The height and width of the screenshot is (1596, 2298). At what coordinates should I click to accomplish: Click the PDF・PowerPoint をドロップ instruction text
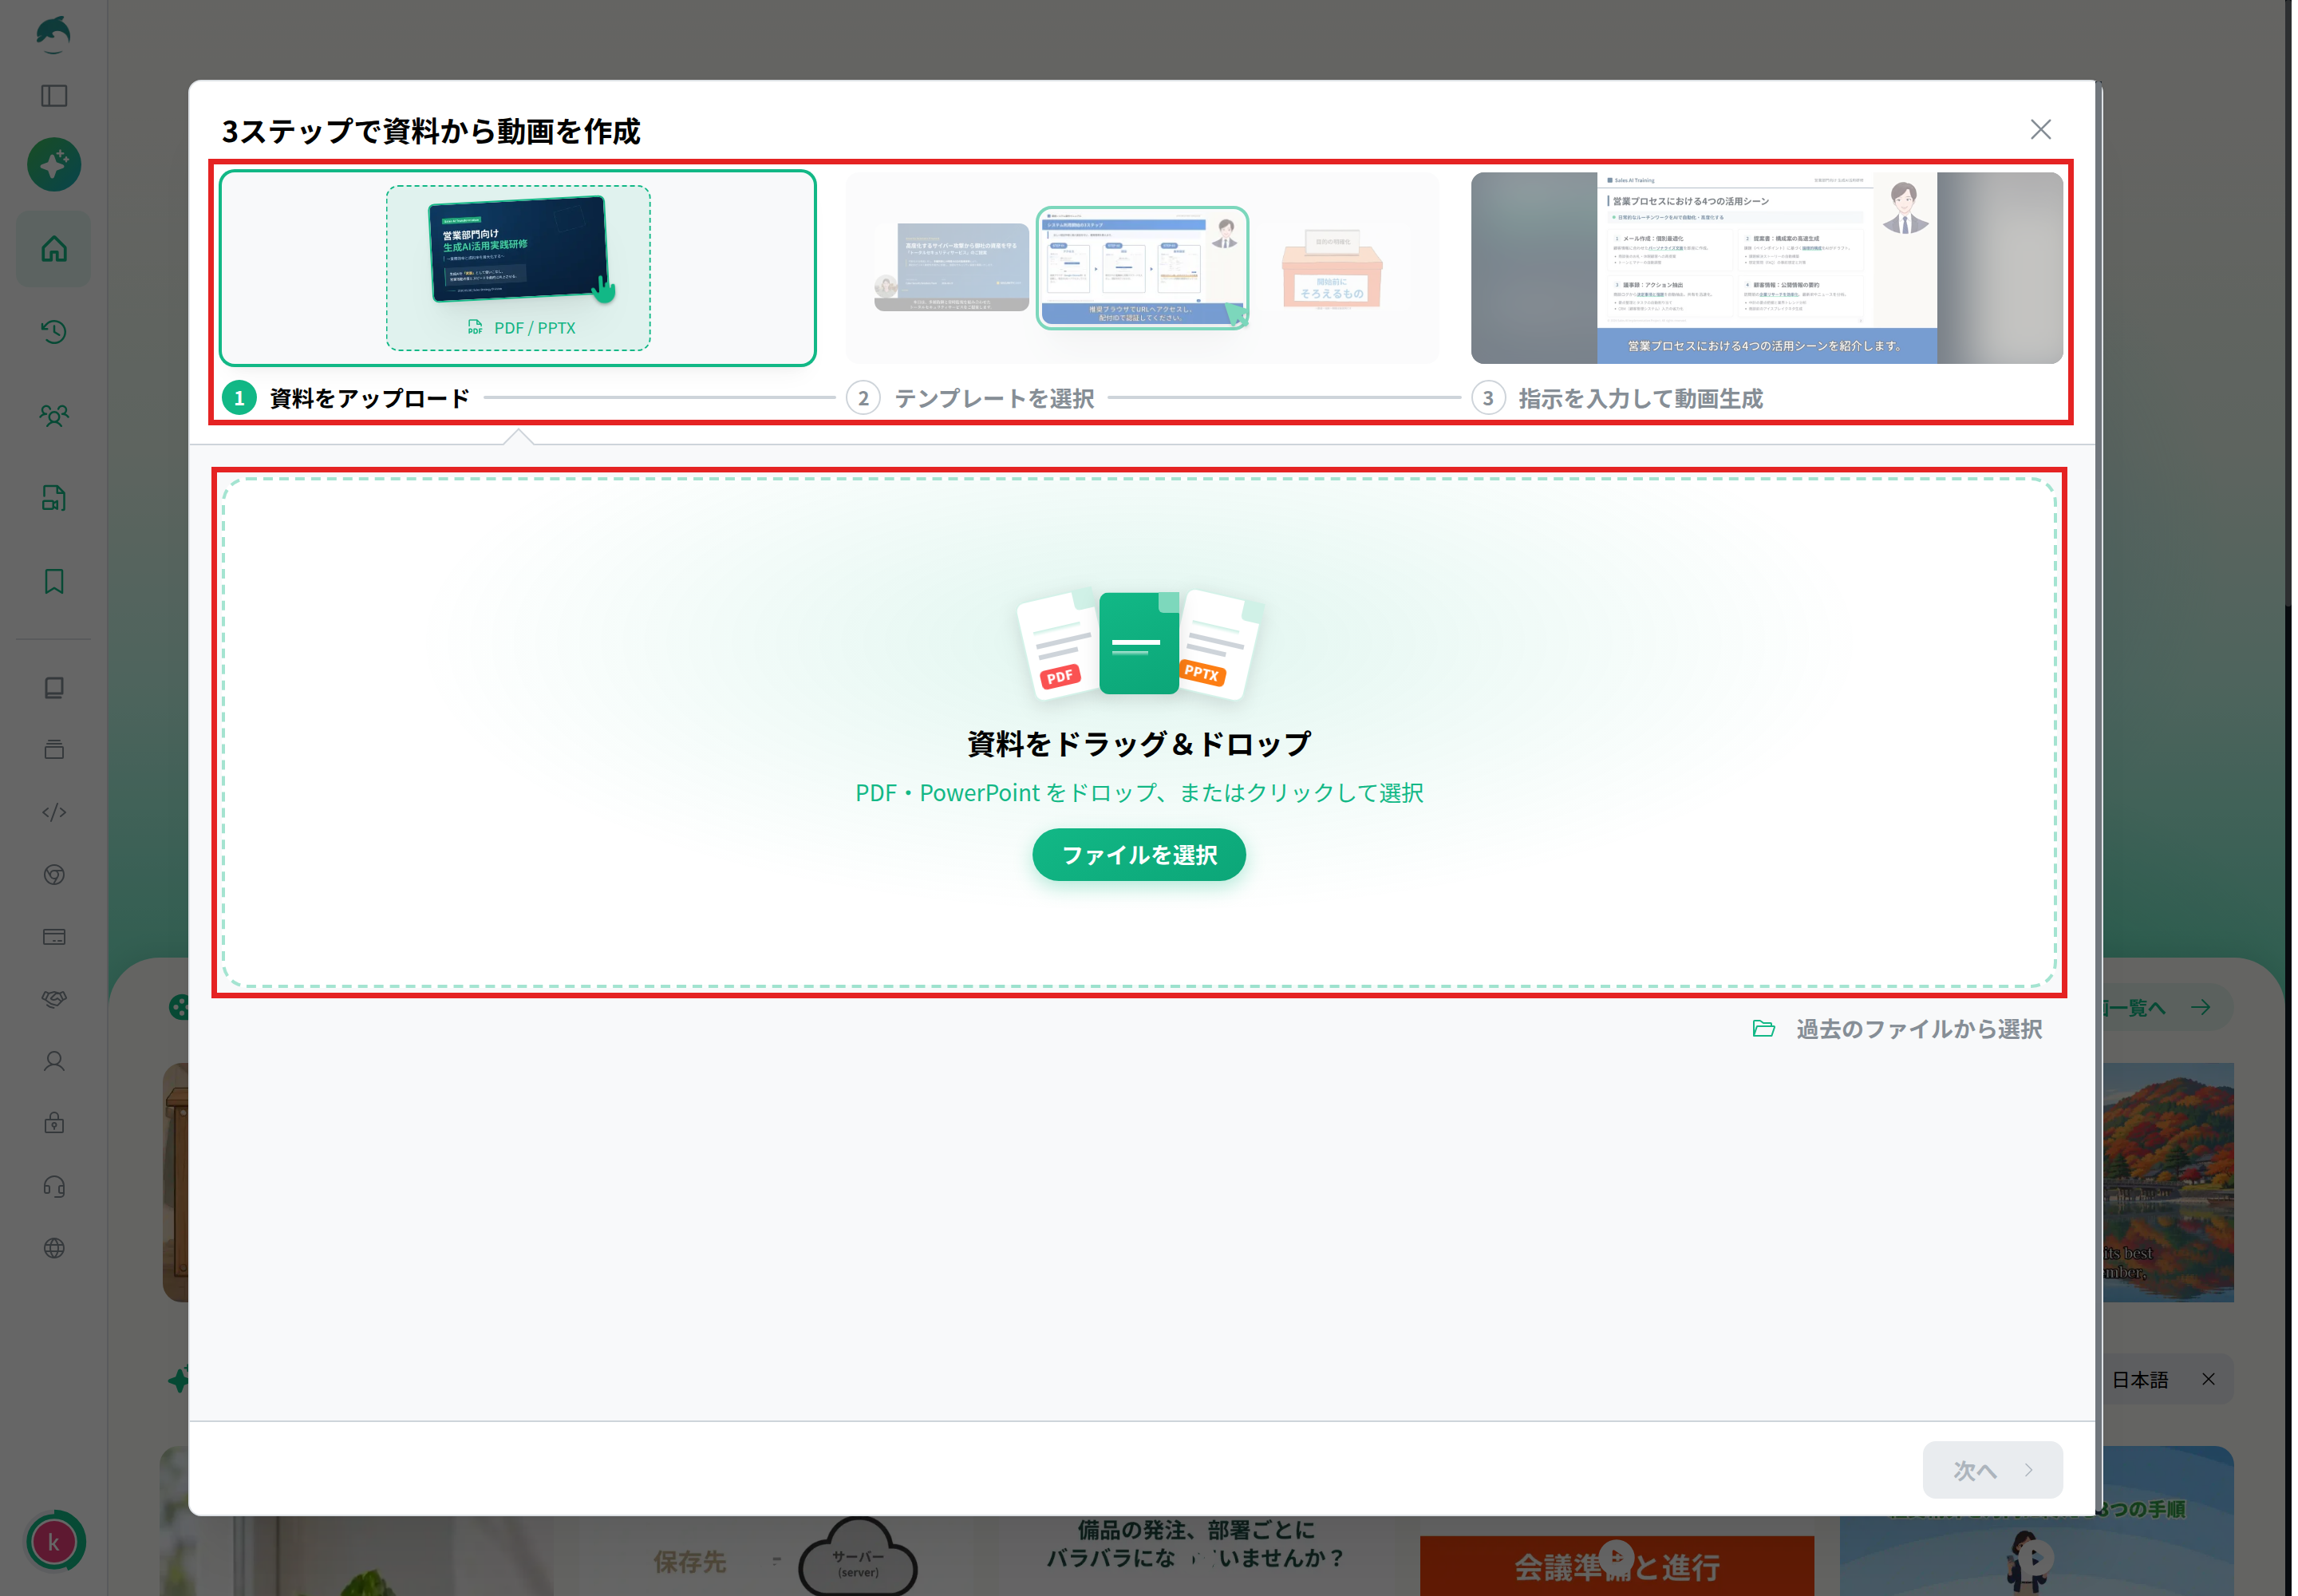[x=1138, y=793]
